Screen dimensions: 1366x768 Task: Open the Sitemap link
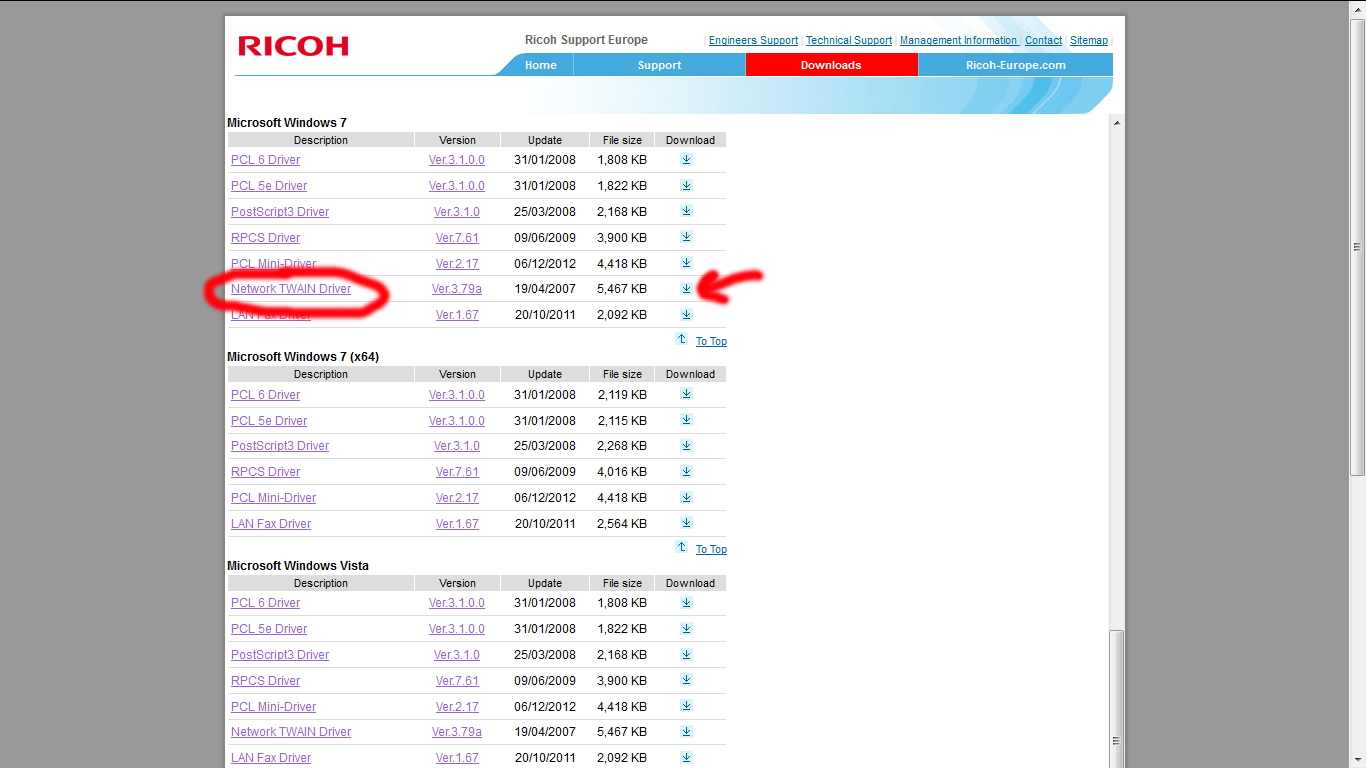click(x=1089, y=40)
